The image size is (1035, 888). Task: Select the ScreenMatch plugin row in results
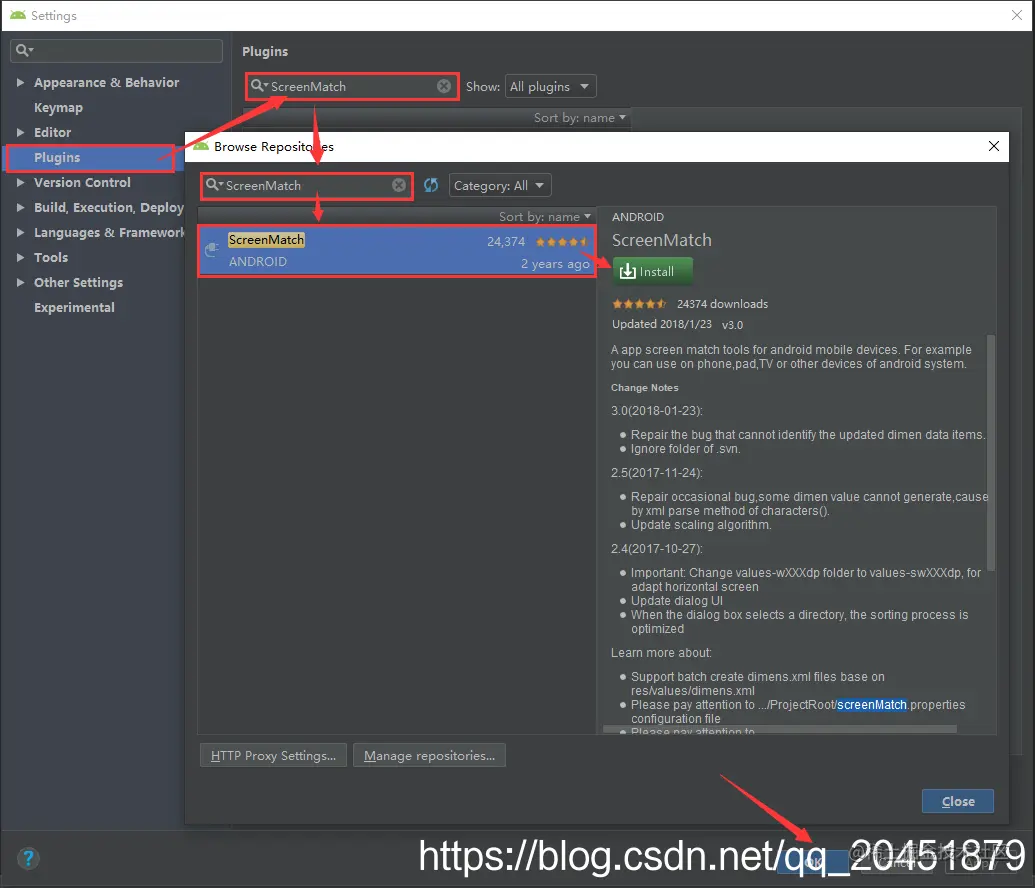[397, 250]
